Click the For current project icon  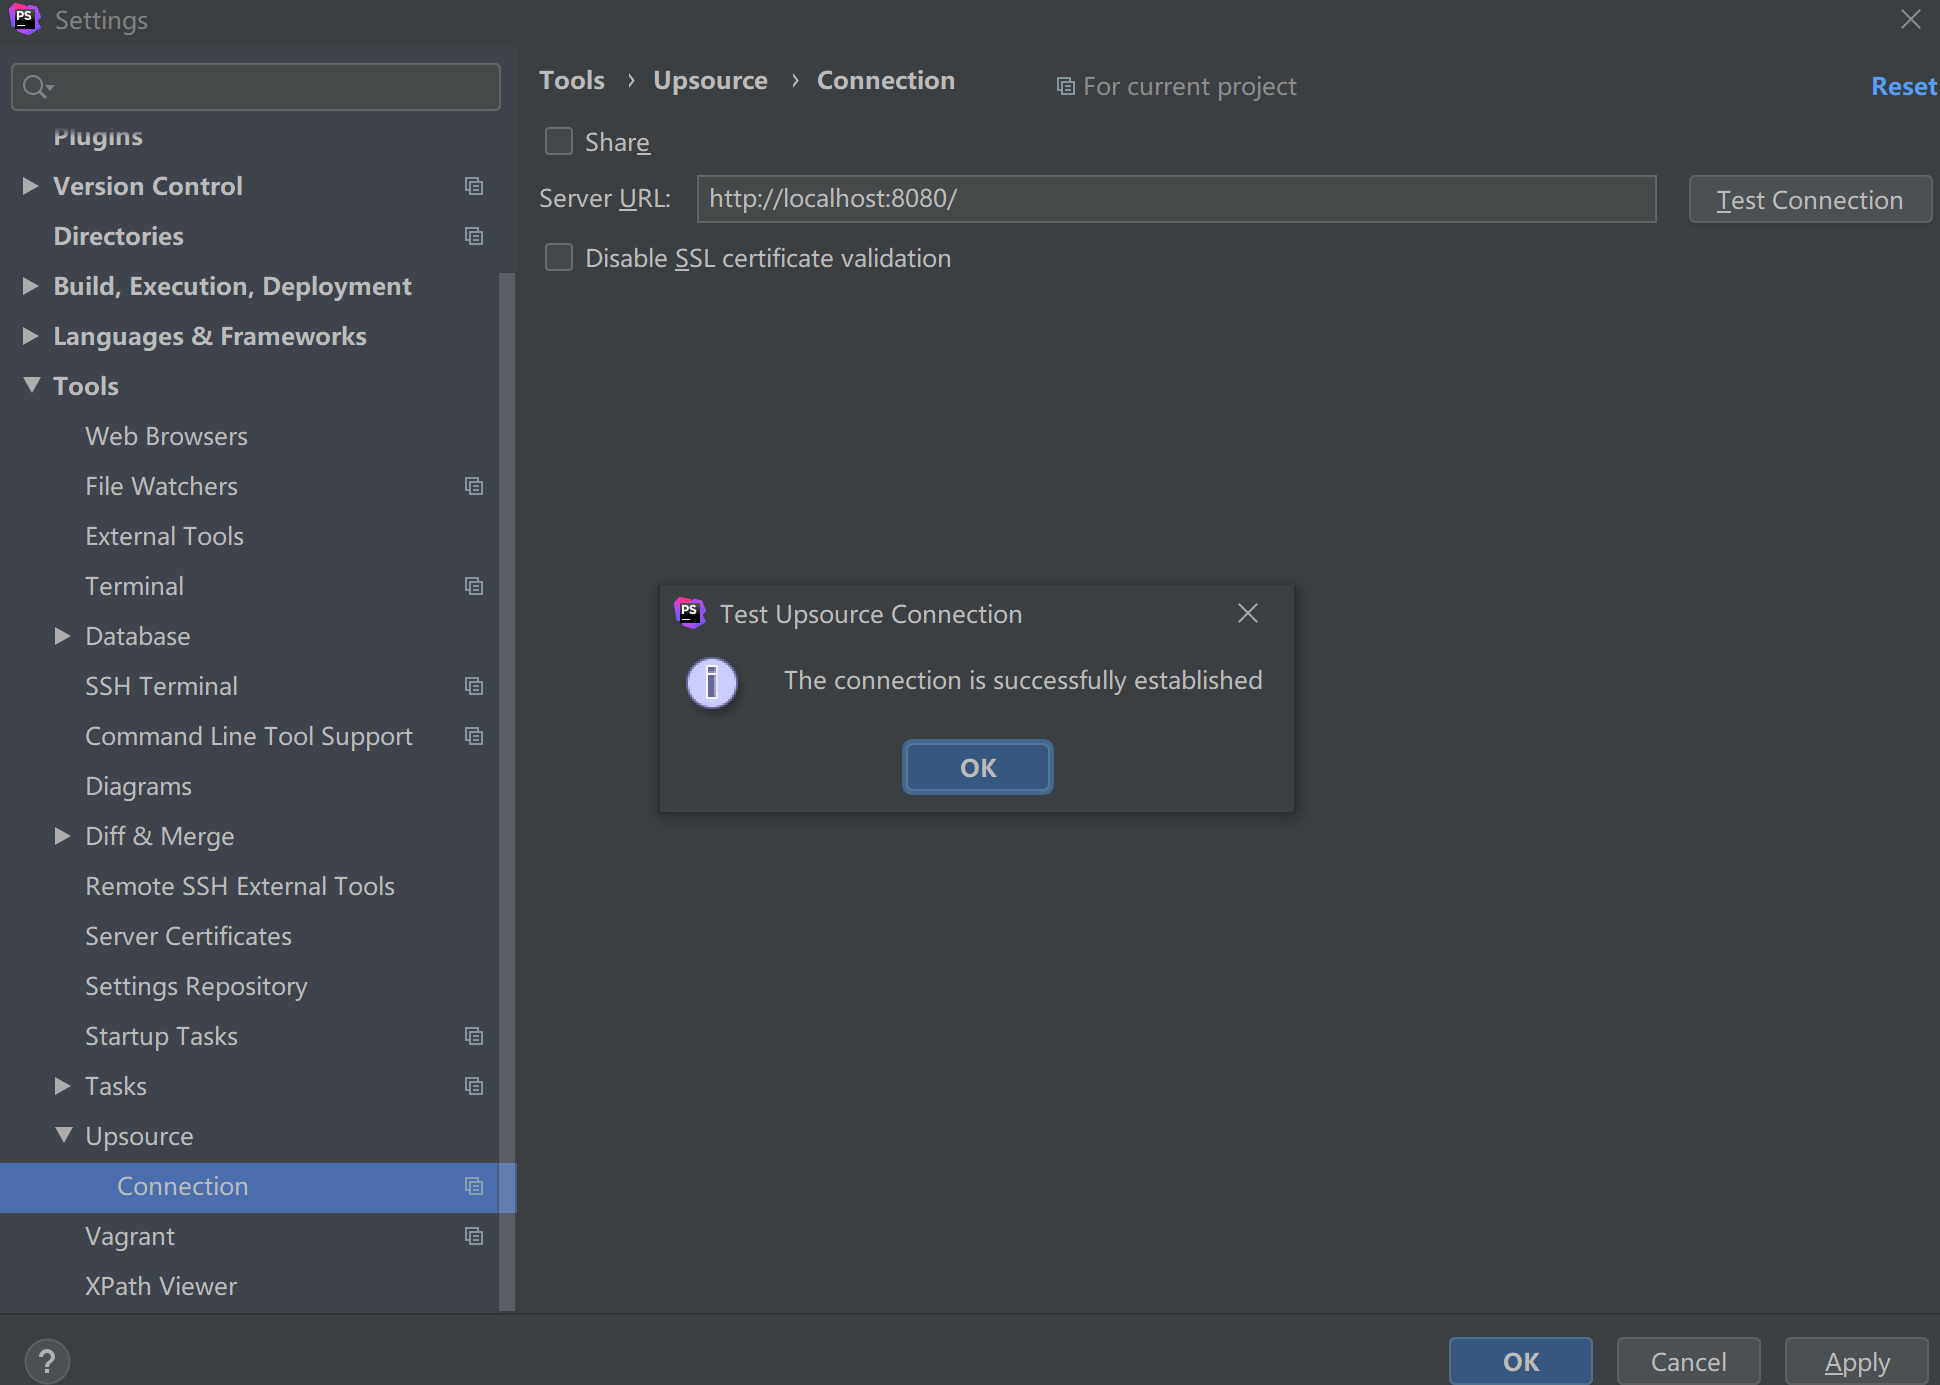tap(1066, 87)
